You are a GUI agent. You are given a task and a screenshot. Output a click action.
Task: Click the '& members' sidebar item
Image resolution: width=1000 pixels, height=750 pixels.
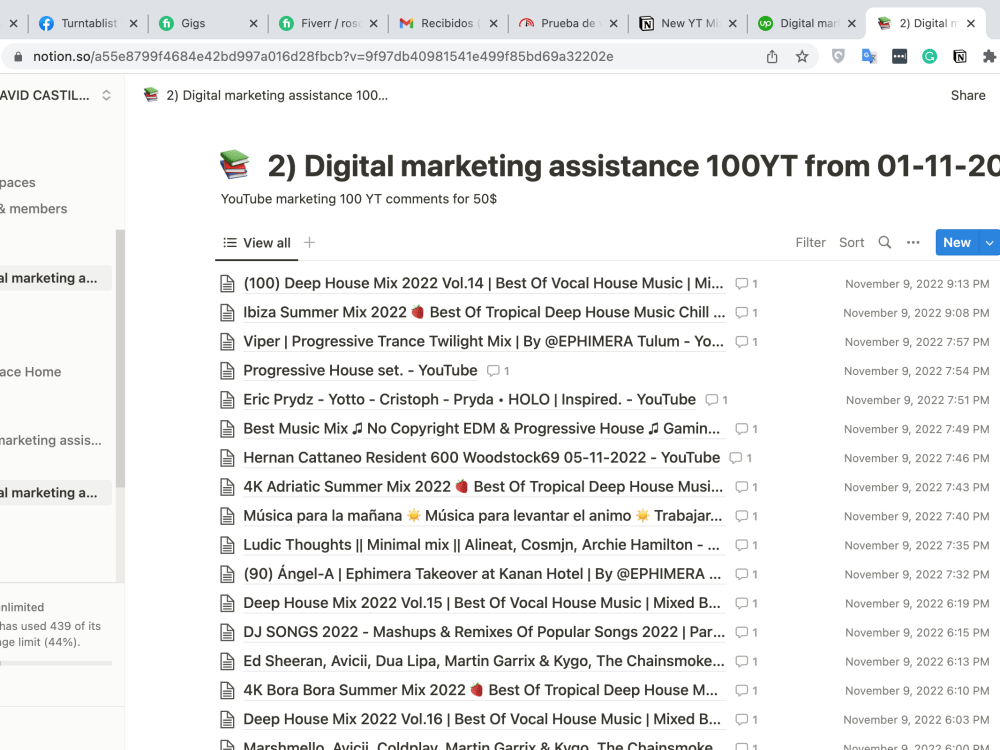(x=34, y=209)
